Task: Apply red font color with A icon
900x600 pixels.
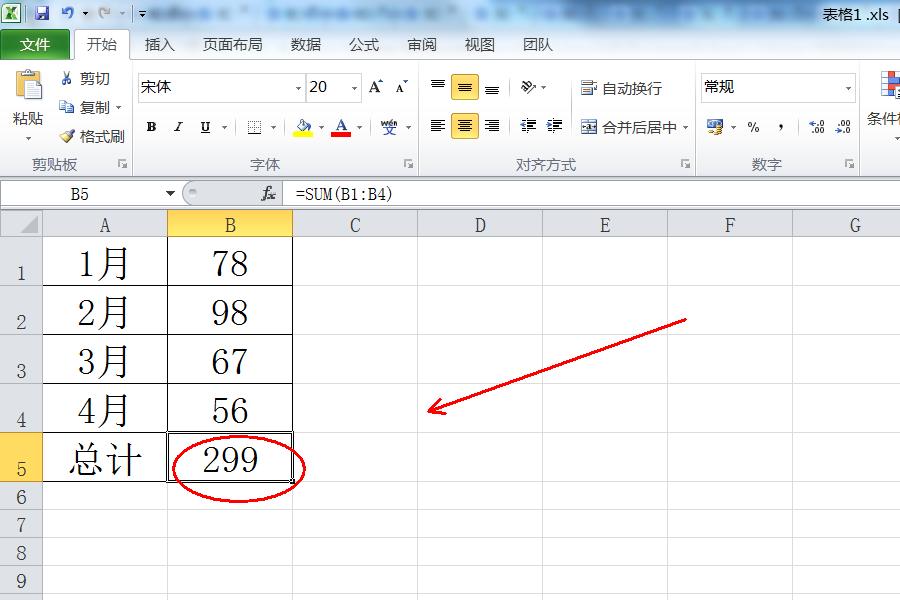Action: (x=341, y=127)
